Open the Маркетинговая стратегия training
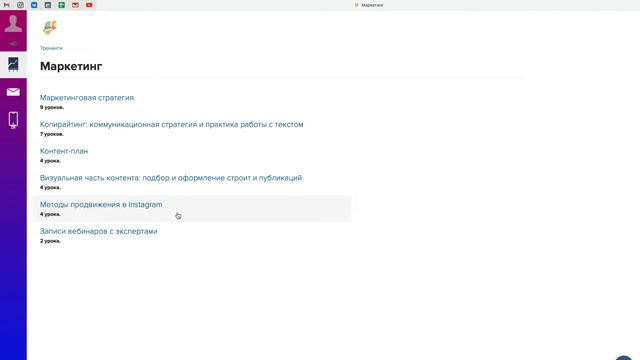The height and width of the screenshot is (360, 640). 87,98
